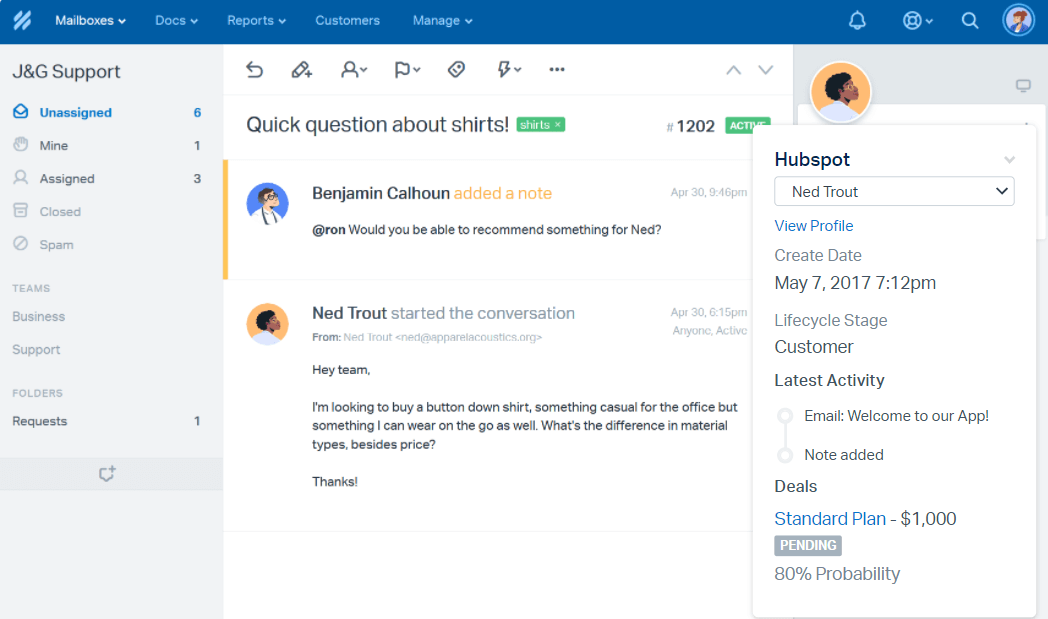The image size is (1048, 619).
Task: Collapse the Hubspot panel chevron
Action: (x=1010, y=160)
